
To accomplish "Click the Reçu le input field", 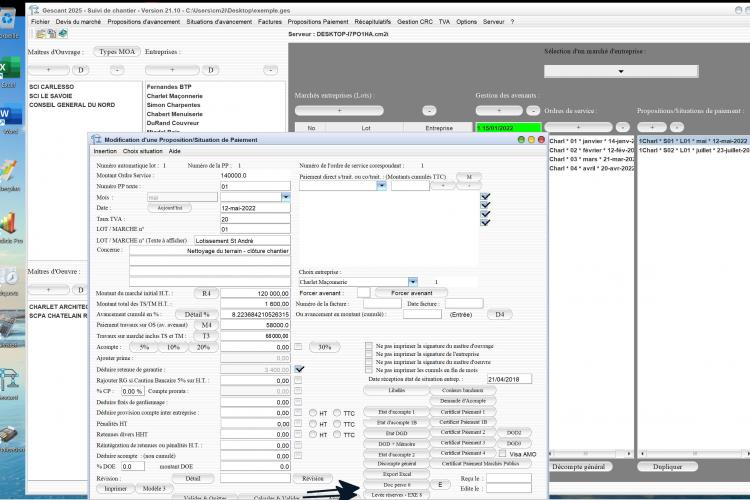I will click(x=509, y=478).
